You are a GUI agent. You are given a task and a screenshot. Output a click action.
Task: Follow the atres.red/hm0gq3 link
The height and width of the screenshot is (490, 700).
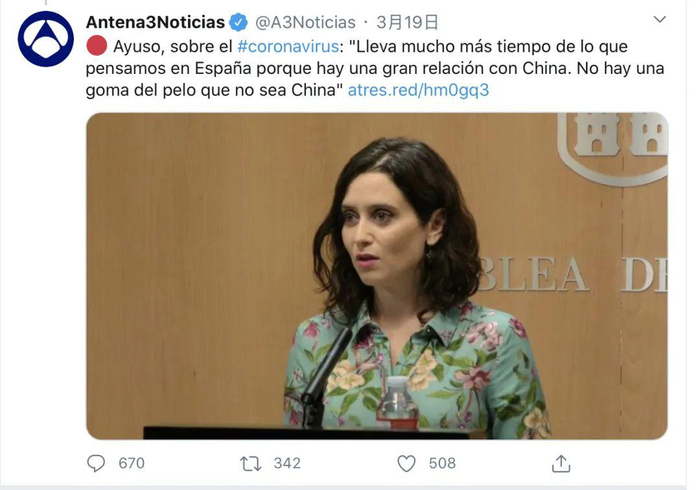[418, 90]
